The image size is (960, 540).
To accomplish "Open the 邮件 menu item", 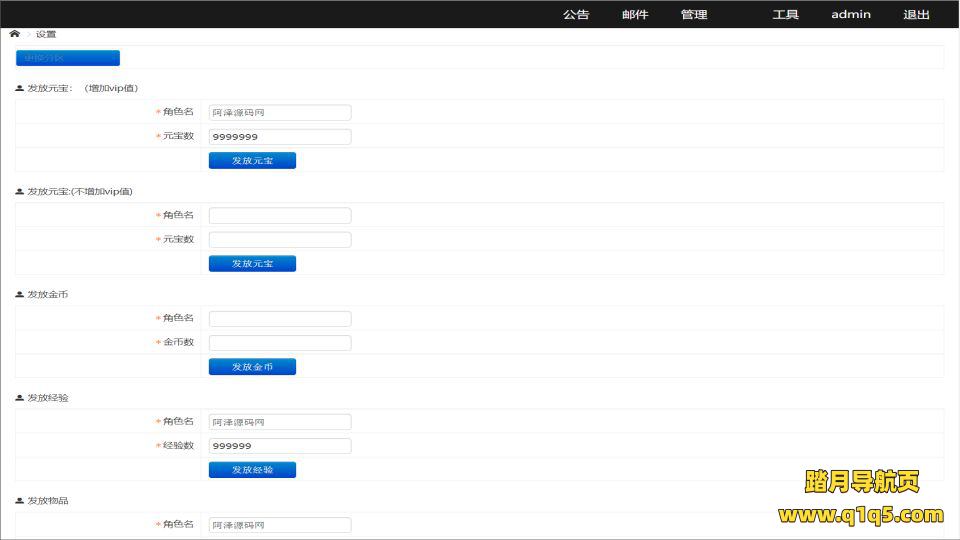I will (x=635, y=15).
